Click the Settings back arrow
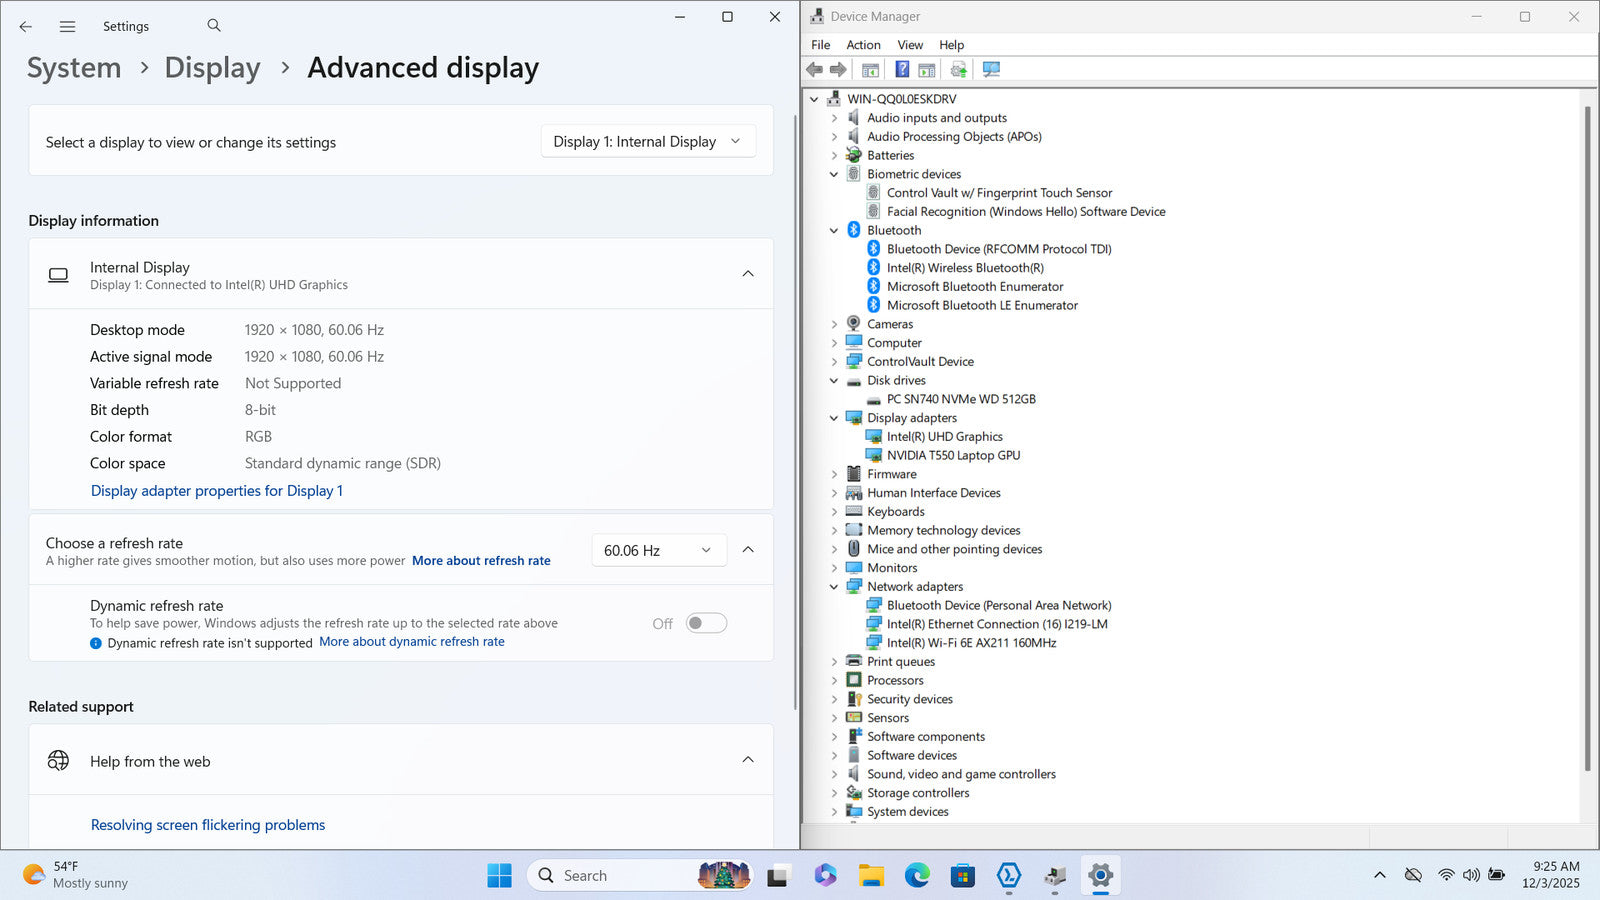 click(26, 27)
